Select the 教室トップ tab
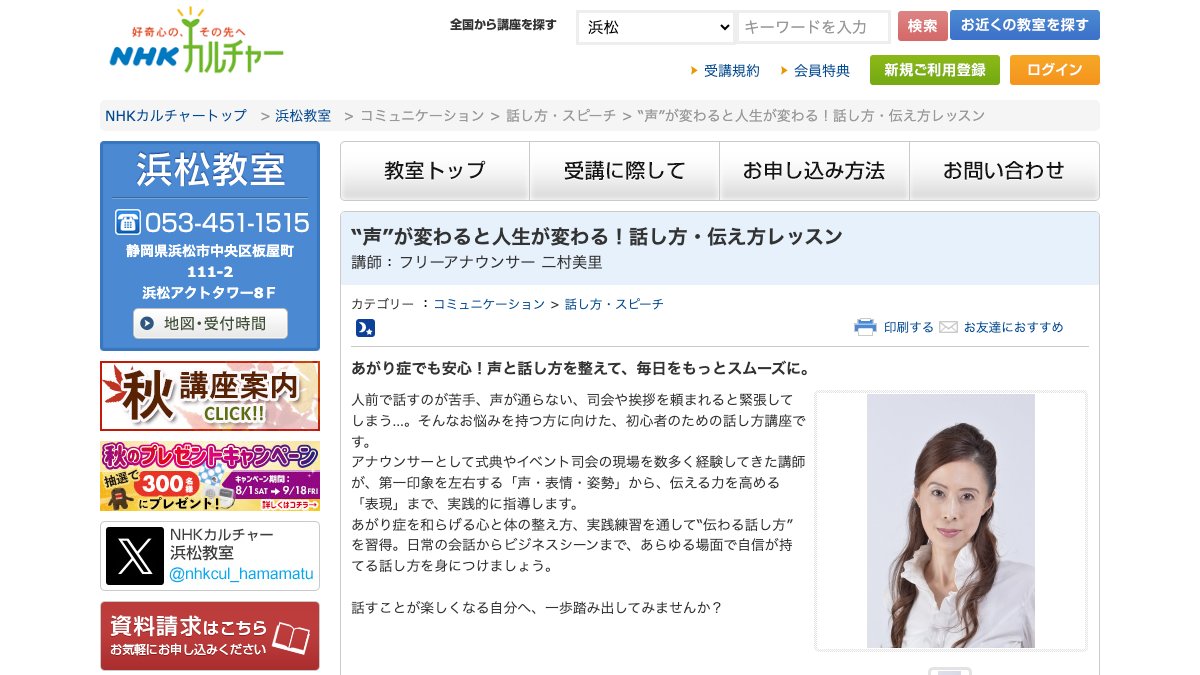This screenshot has height=675, width=1200. (435, 171)
